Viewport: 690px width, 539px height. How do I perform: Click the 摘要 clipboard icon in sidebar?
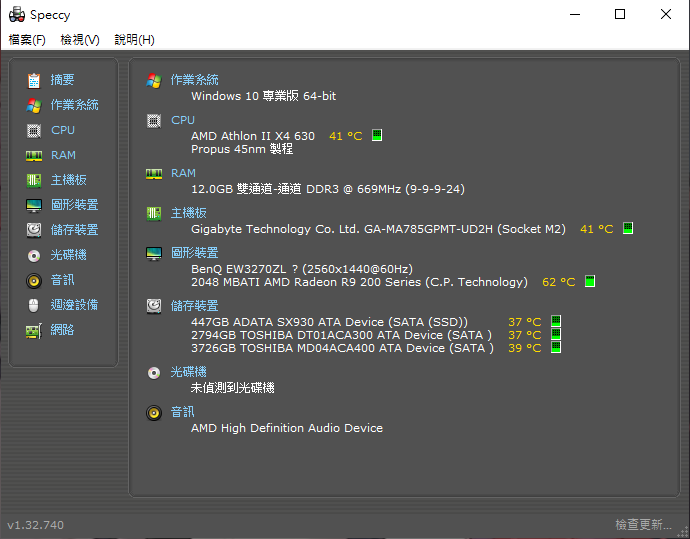pyautogui.click(x=34, y=81)
